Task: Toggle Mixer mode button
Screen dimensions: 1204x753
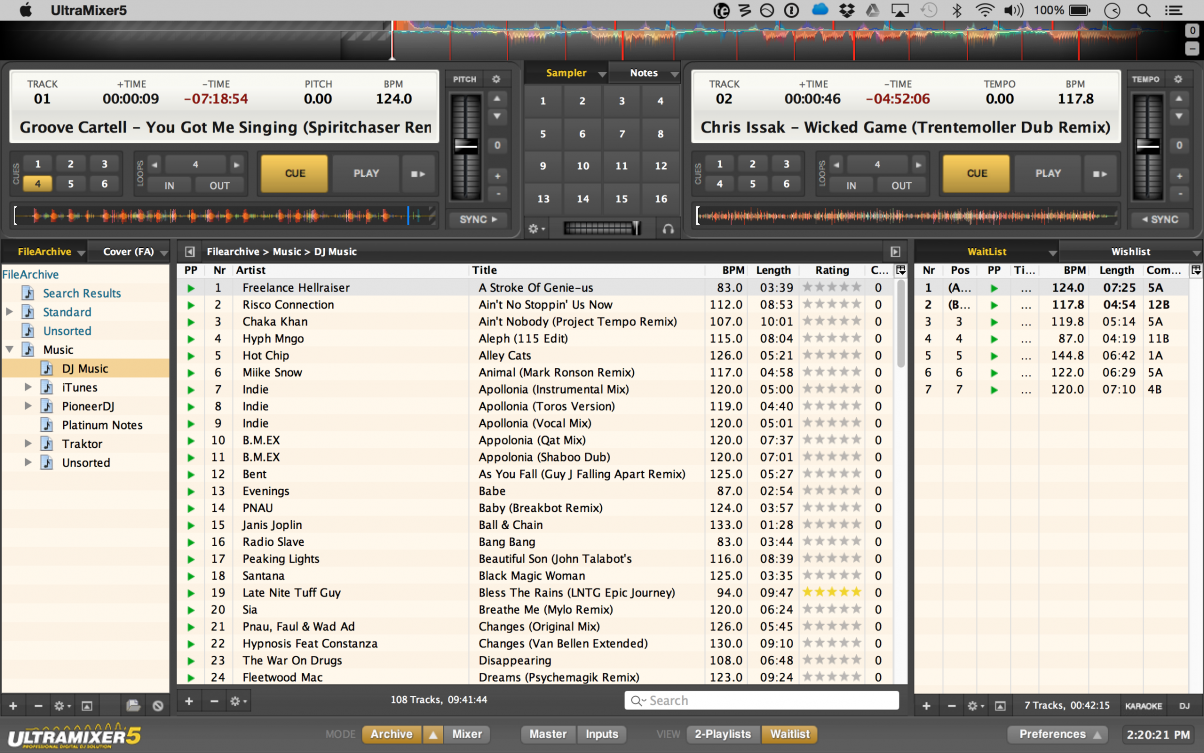Action: click(467, 734)
